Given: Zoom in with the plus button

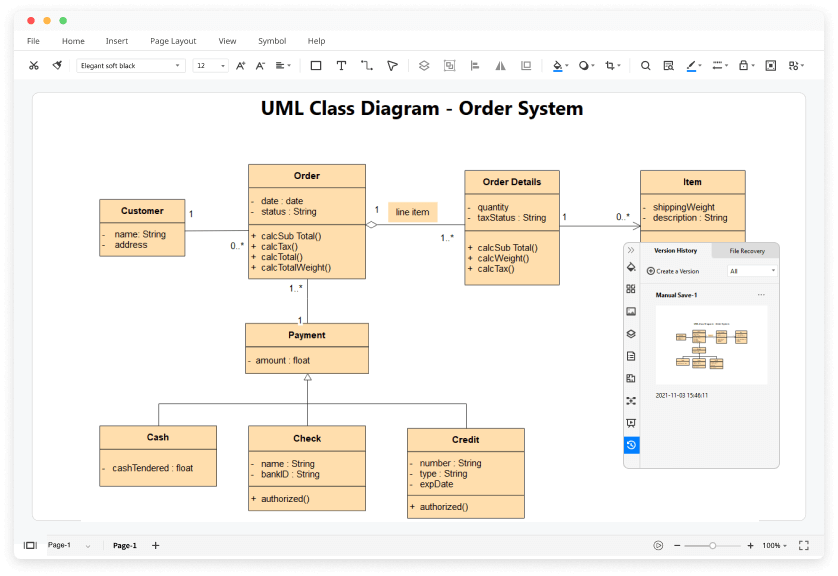Looking at the screenshot, I should click(x=750, y=546).
